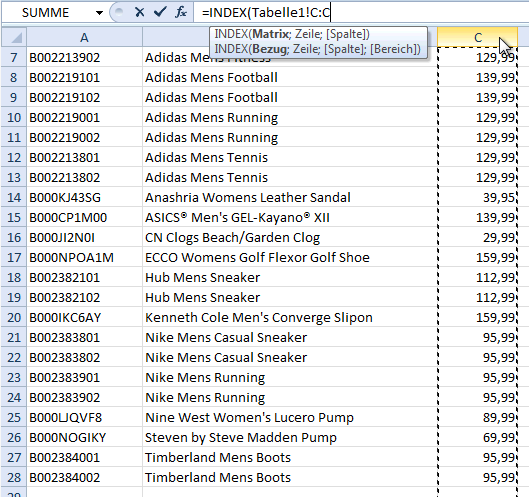The width and height of the screenshot is (529, 497).
Task: Select price 39,95 cell
Action: (477, 197)
